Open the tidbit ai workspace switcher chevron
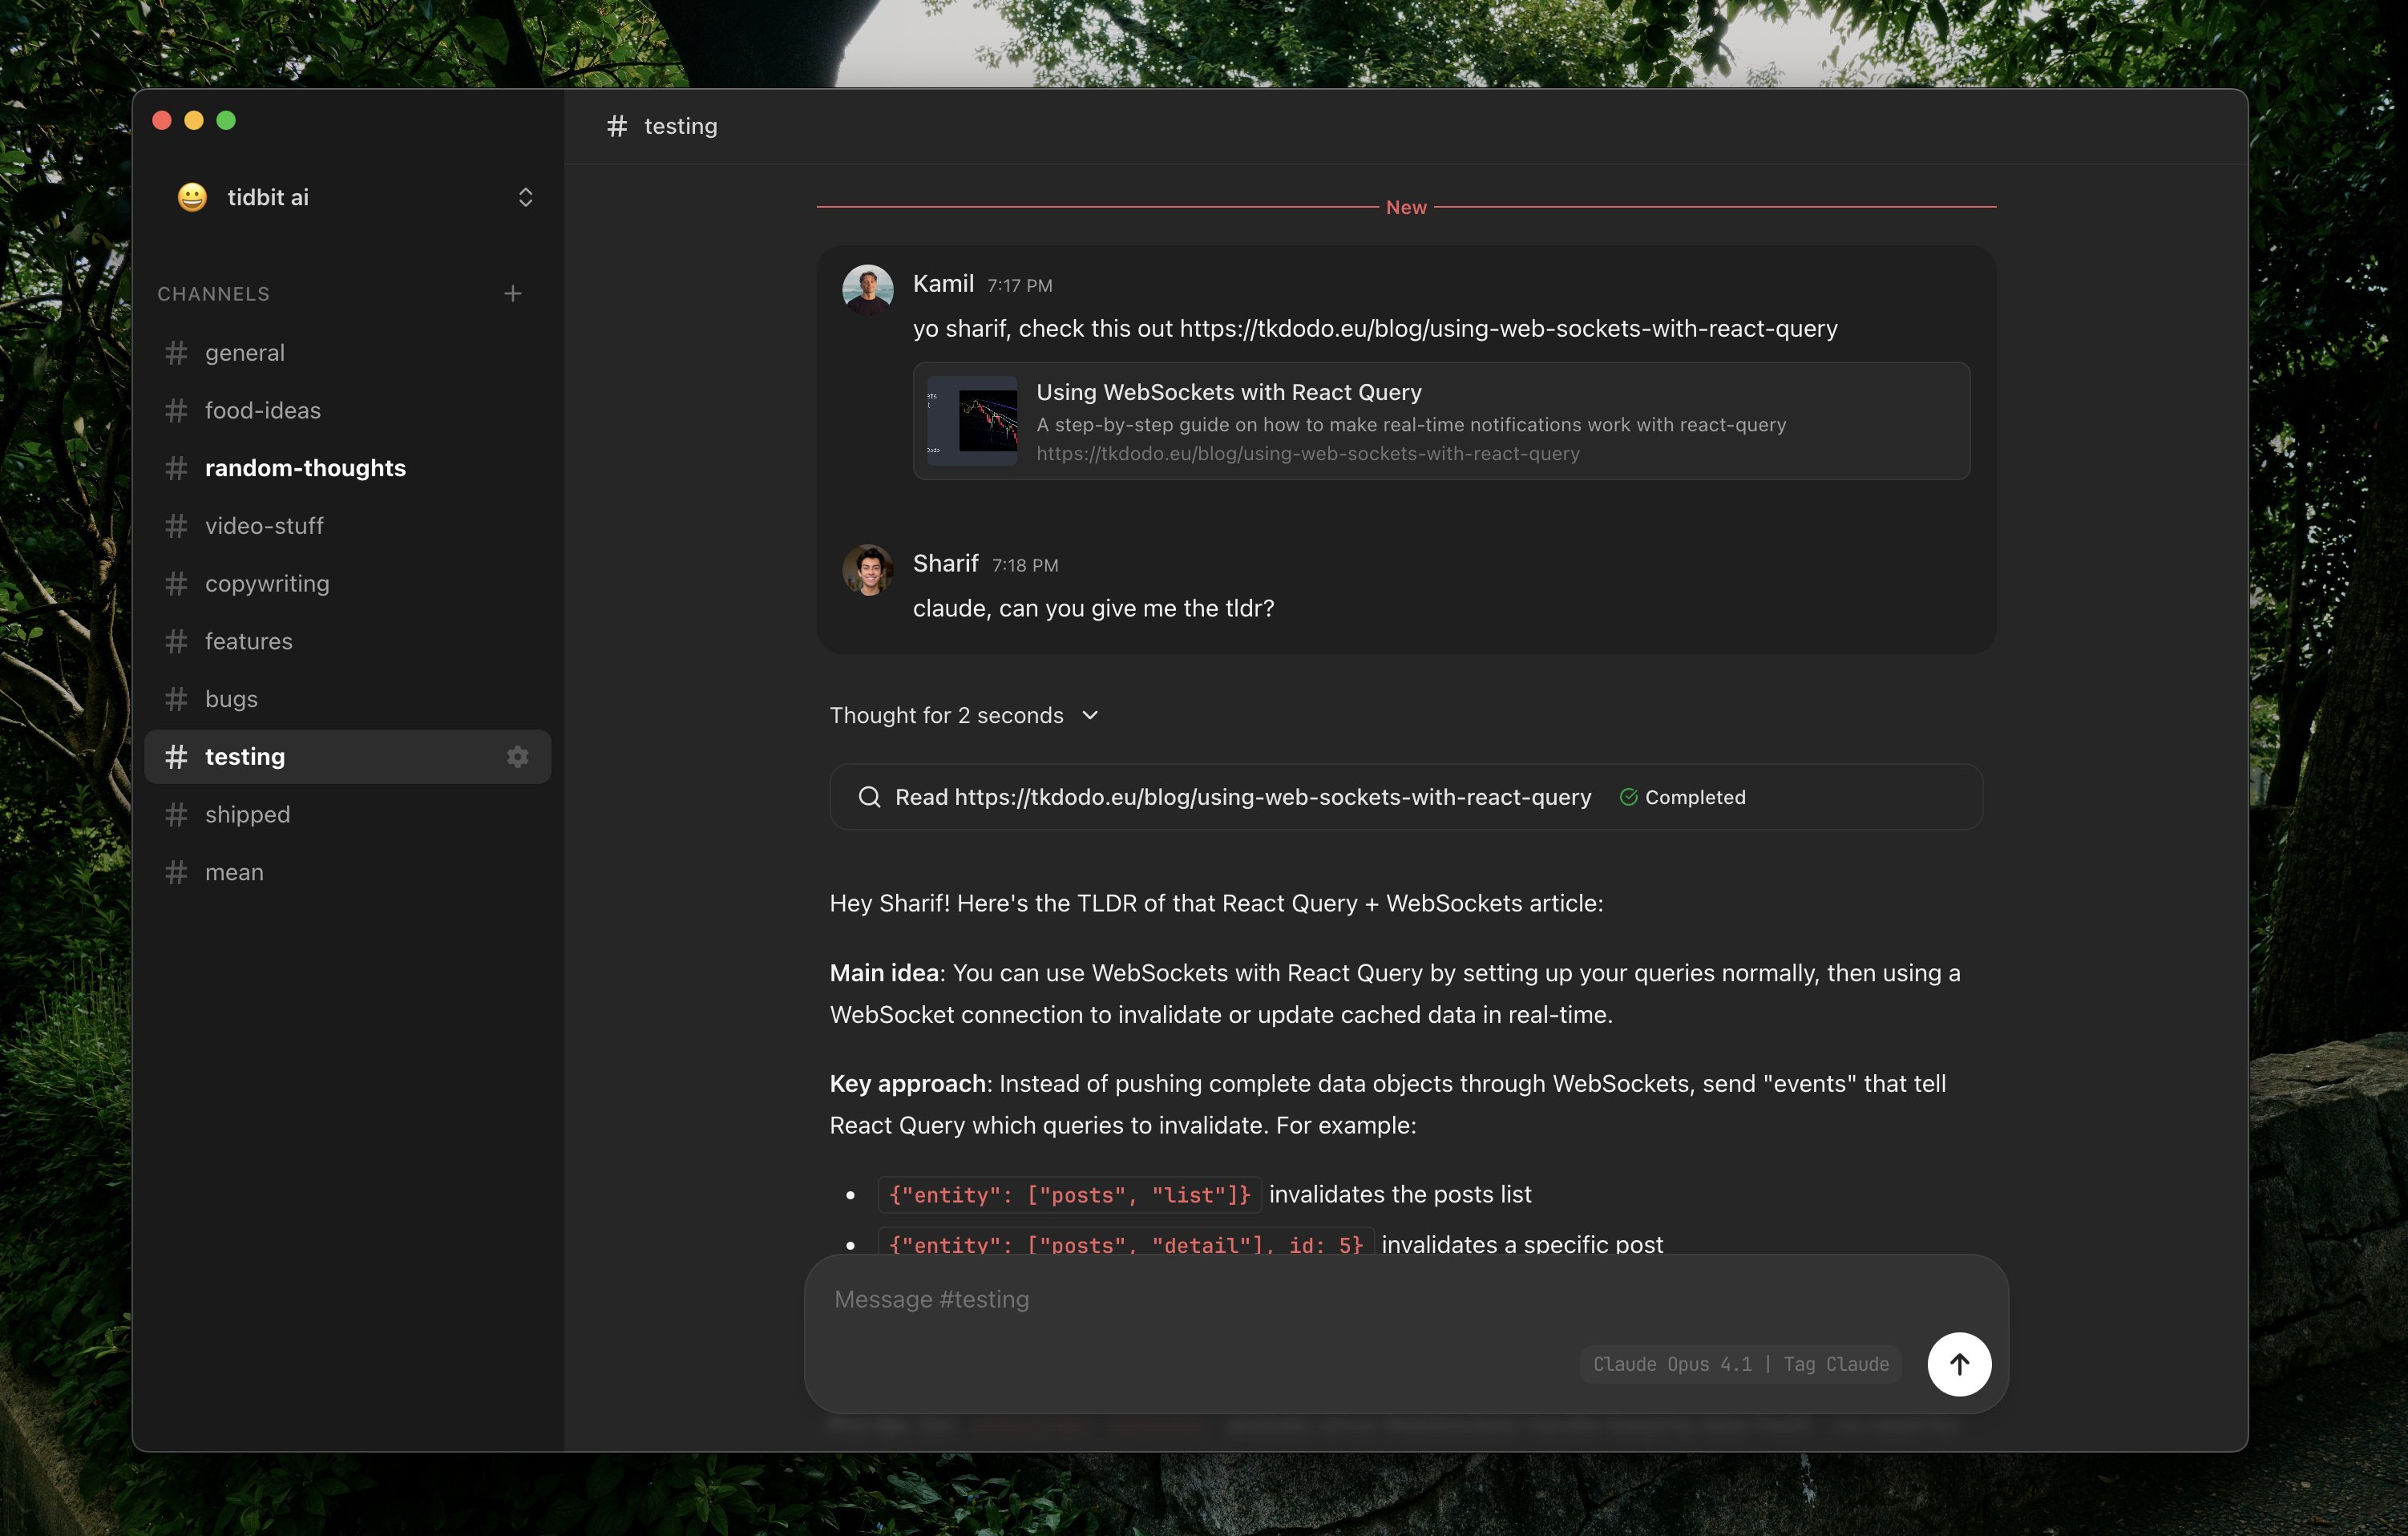This screenshot has width=2408, height=1536. [x=525, y=197]
